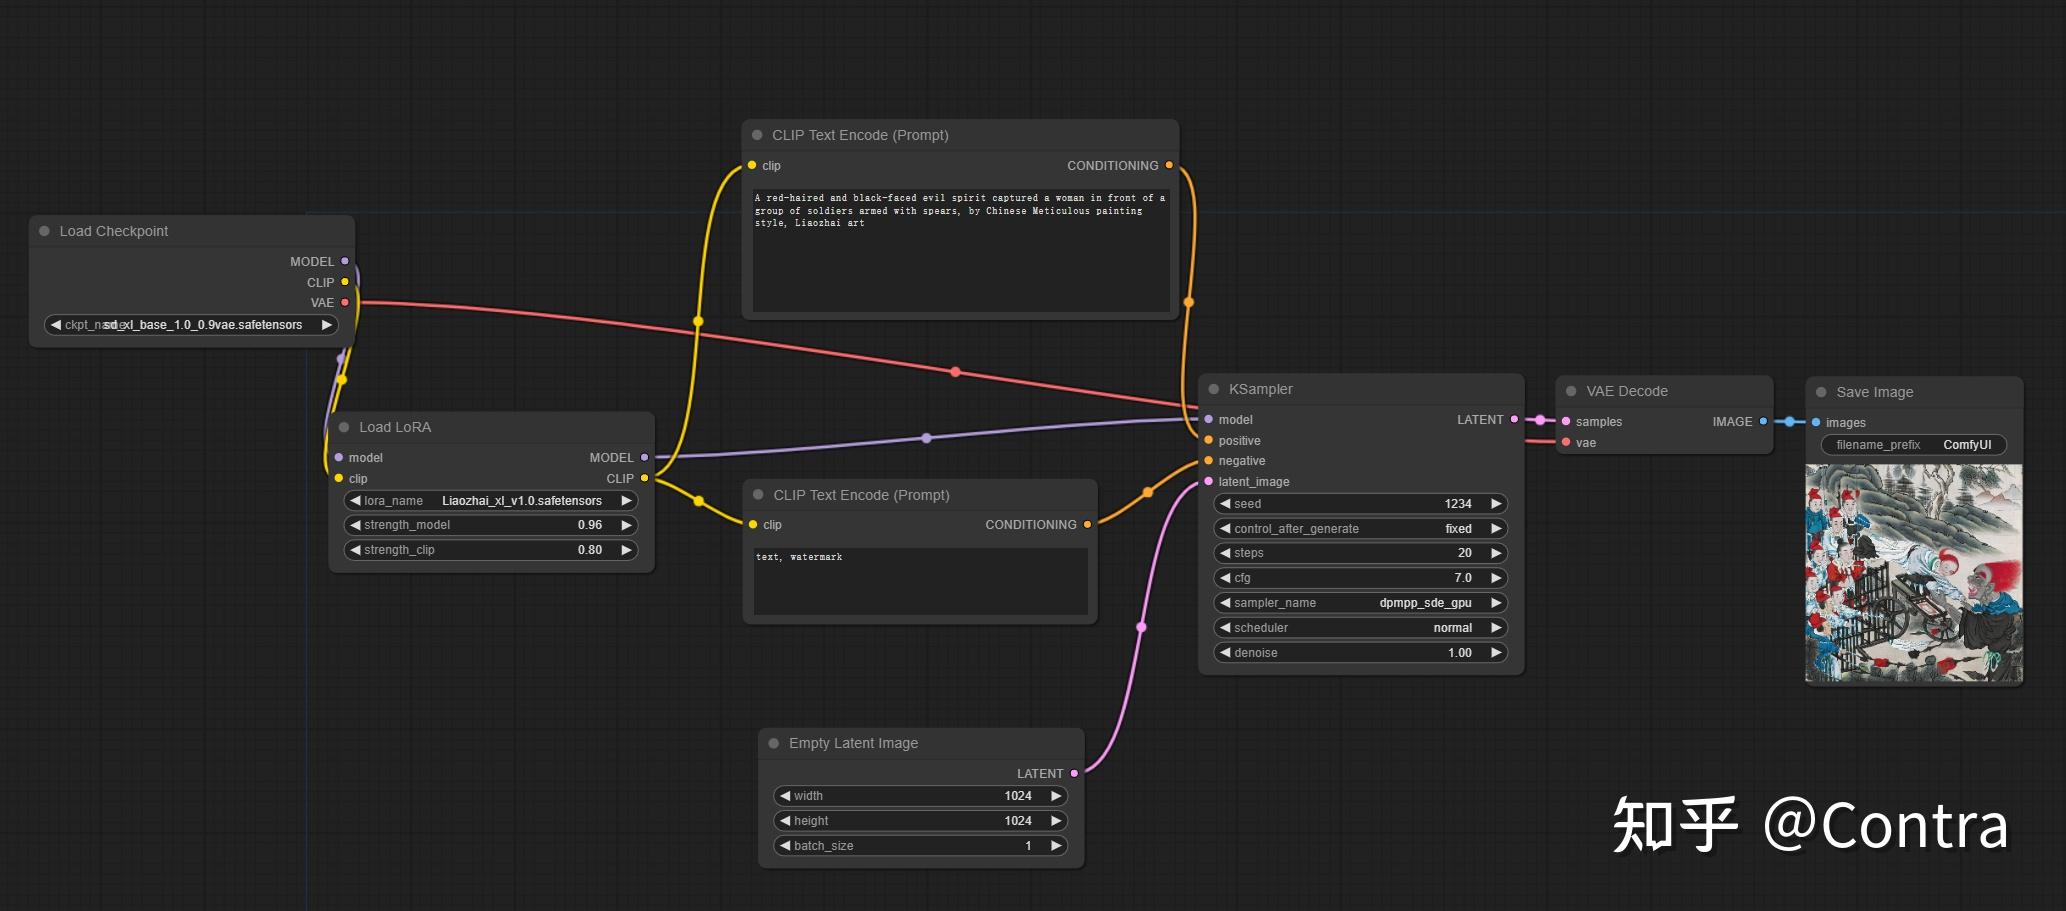This screenshot has width=2066, height=911.
Task: Collapse the Load Checkpoint node with its title circle
Action: tap(44, 230)
